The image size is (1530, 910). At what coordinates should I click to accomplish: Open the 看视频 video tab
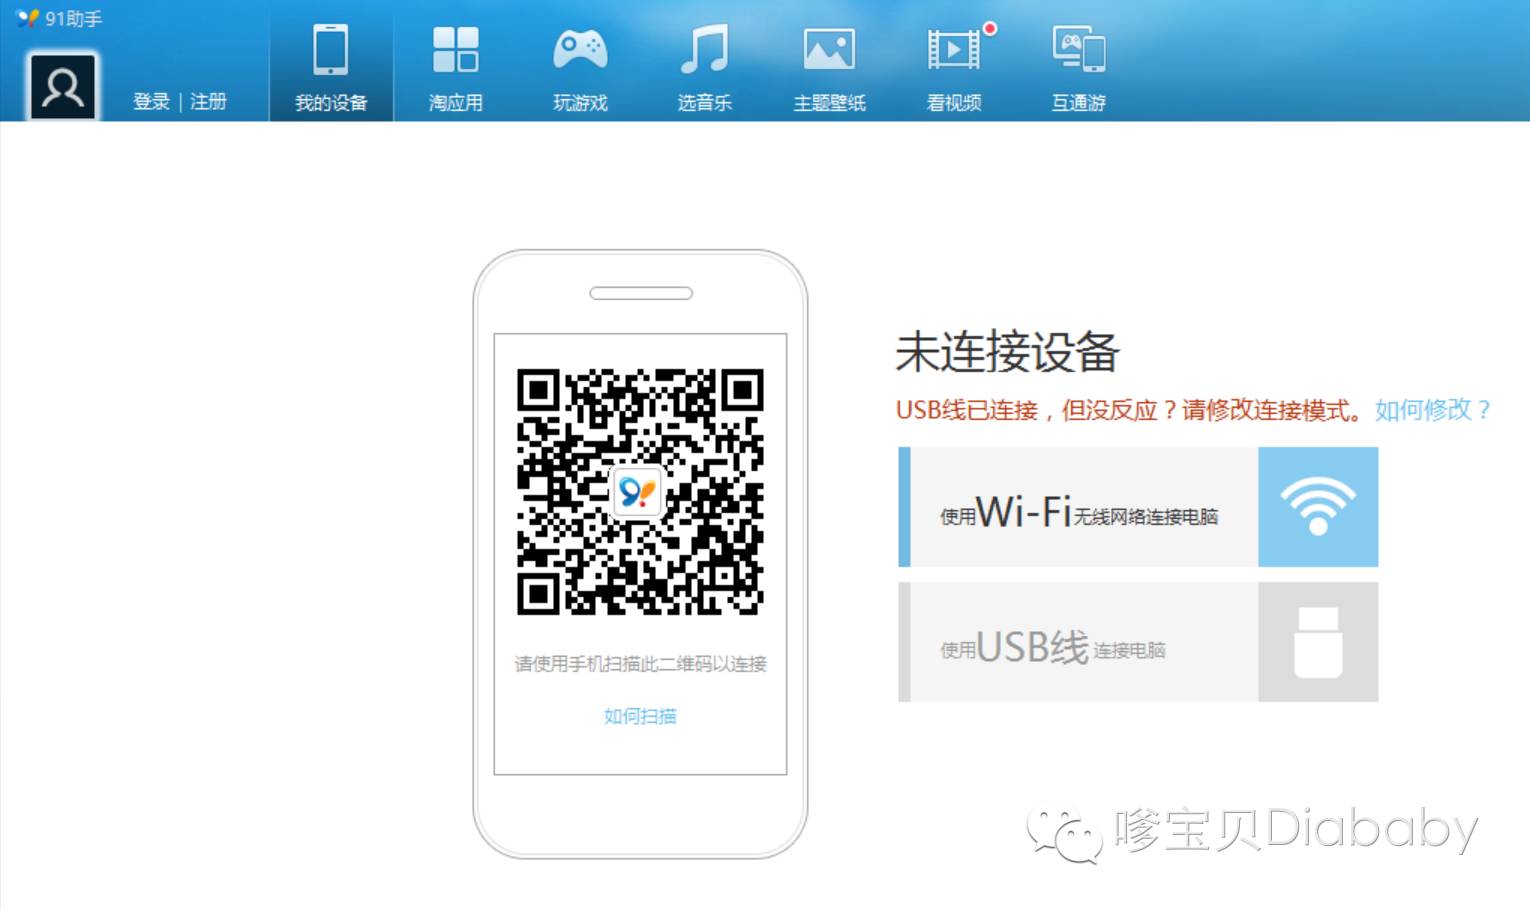pyautogui.click(x=954, y=66)
